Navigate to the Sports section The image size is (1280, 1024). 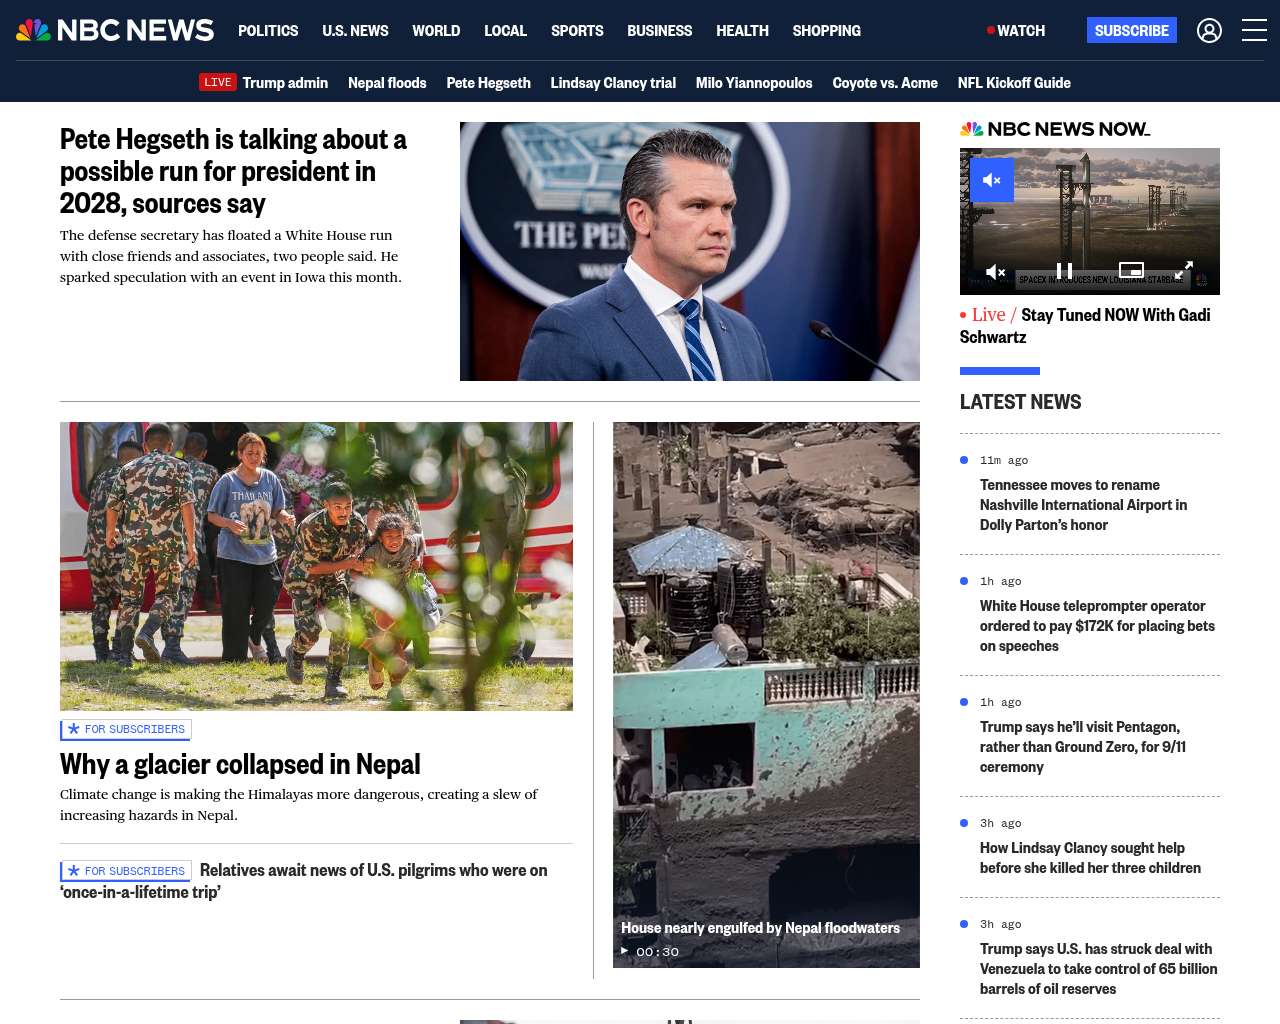coord(577,31)
